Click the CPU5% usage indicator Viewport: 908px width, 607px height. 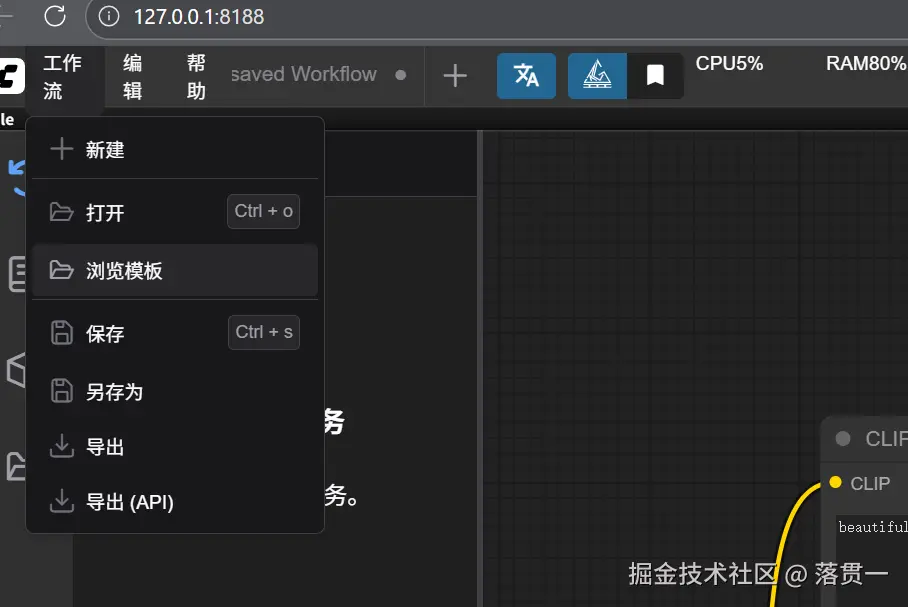[729, 63]
